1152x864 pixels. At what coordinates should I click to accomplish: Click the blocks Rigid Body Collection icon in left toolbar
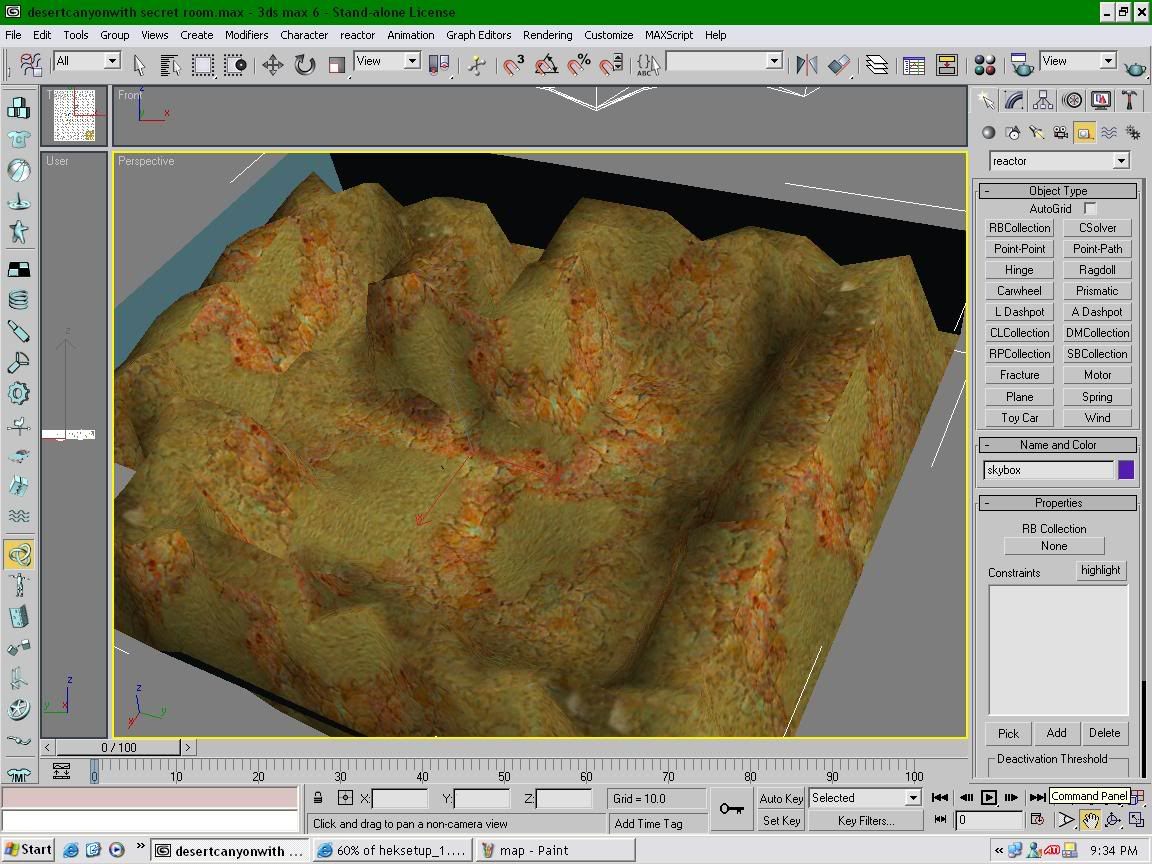(x=18, y=108)
